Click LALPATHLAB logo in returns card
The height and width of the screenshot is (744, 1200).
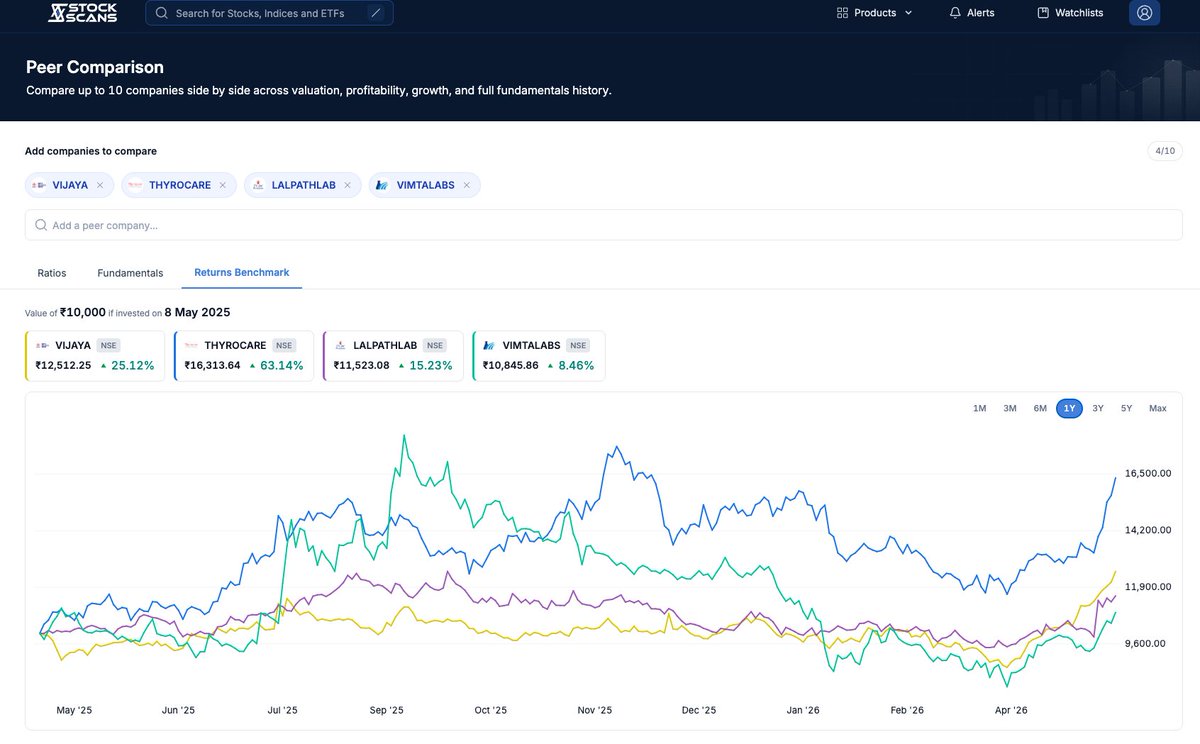(x=340, y=345)
